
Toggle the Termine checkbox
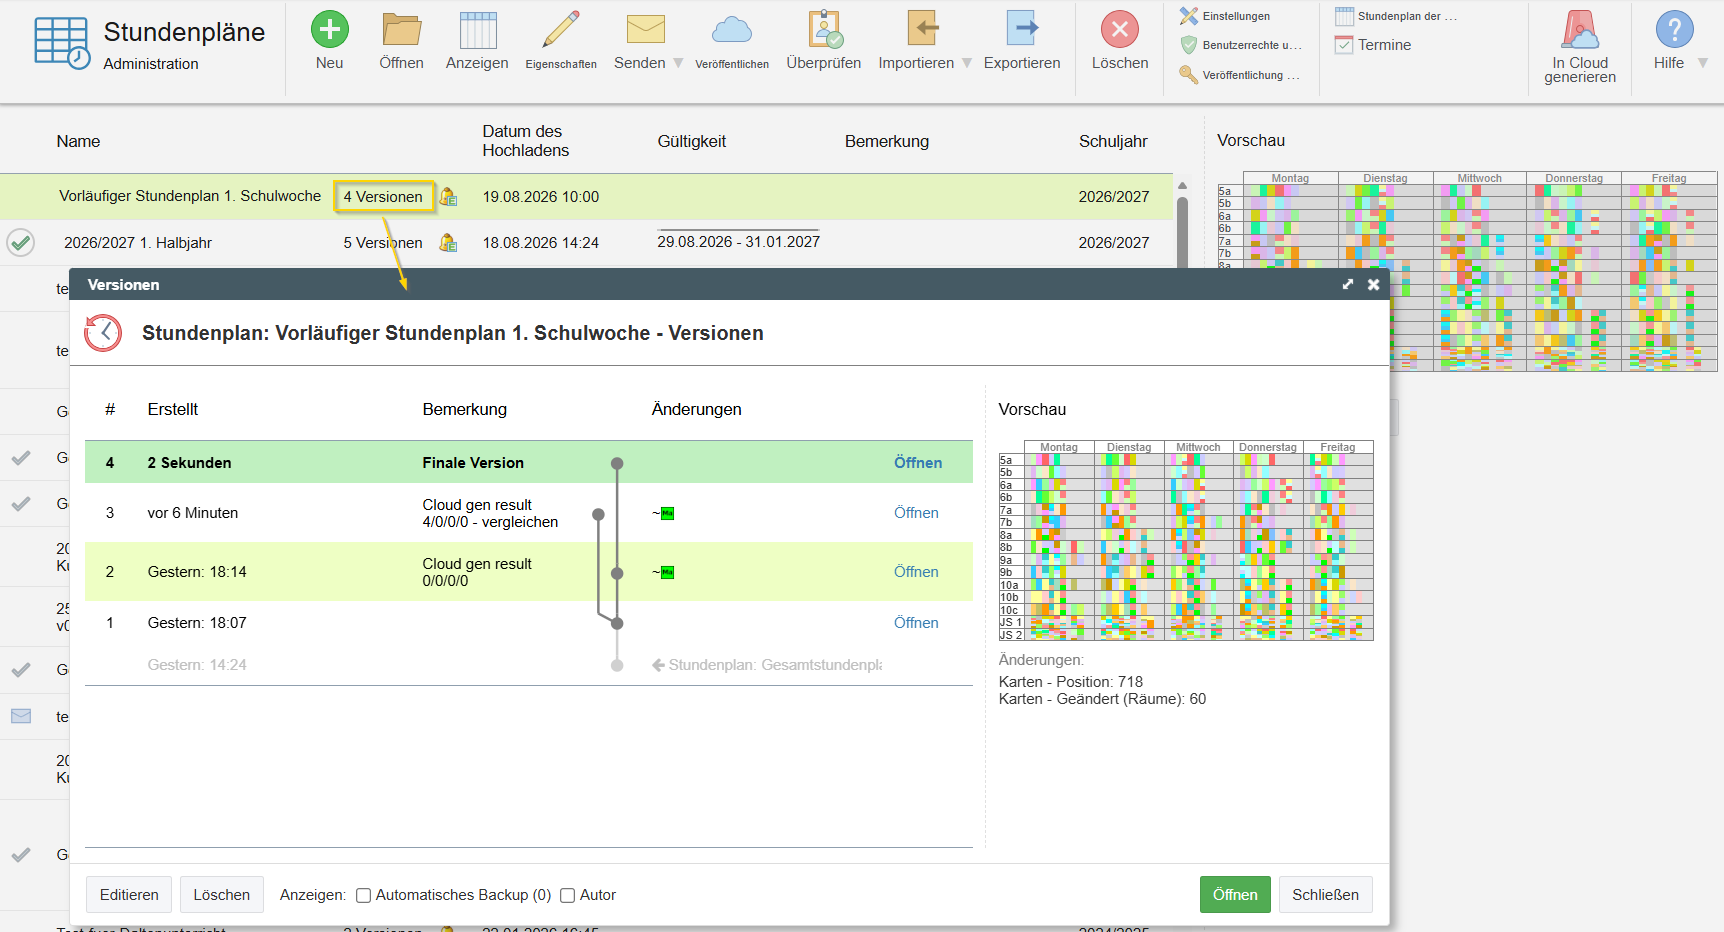[x=1345, y=45]
